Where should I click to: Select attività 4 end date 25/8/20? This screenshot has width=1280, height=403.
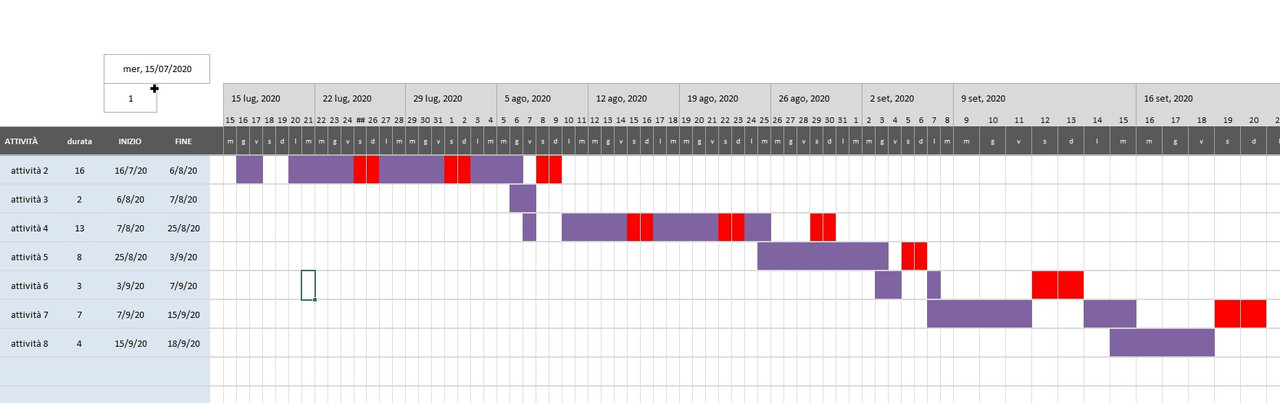click(183, 228)
